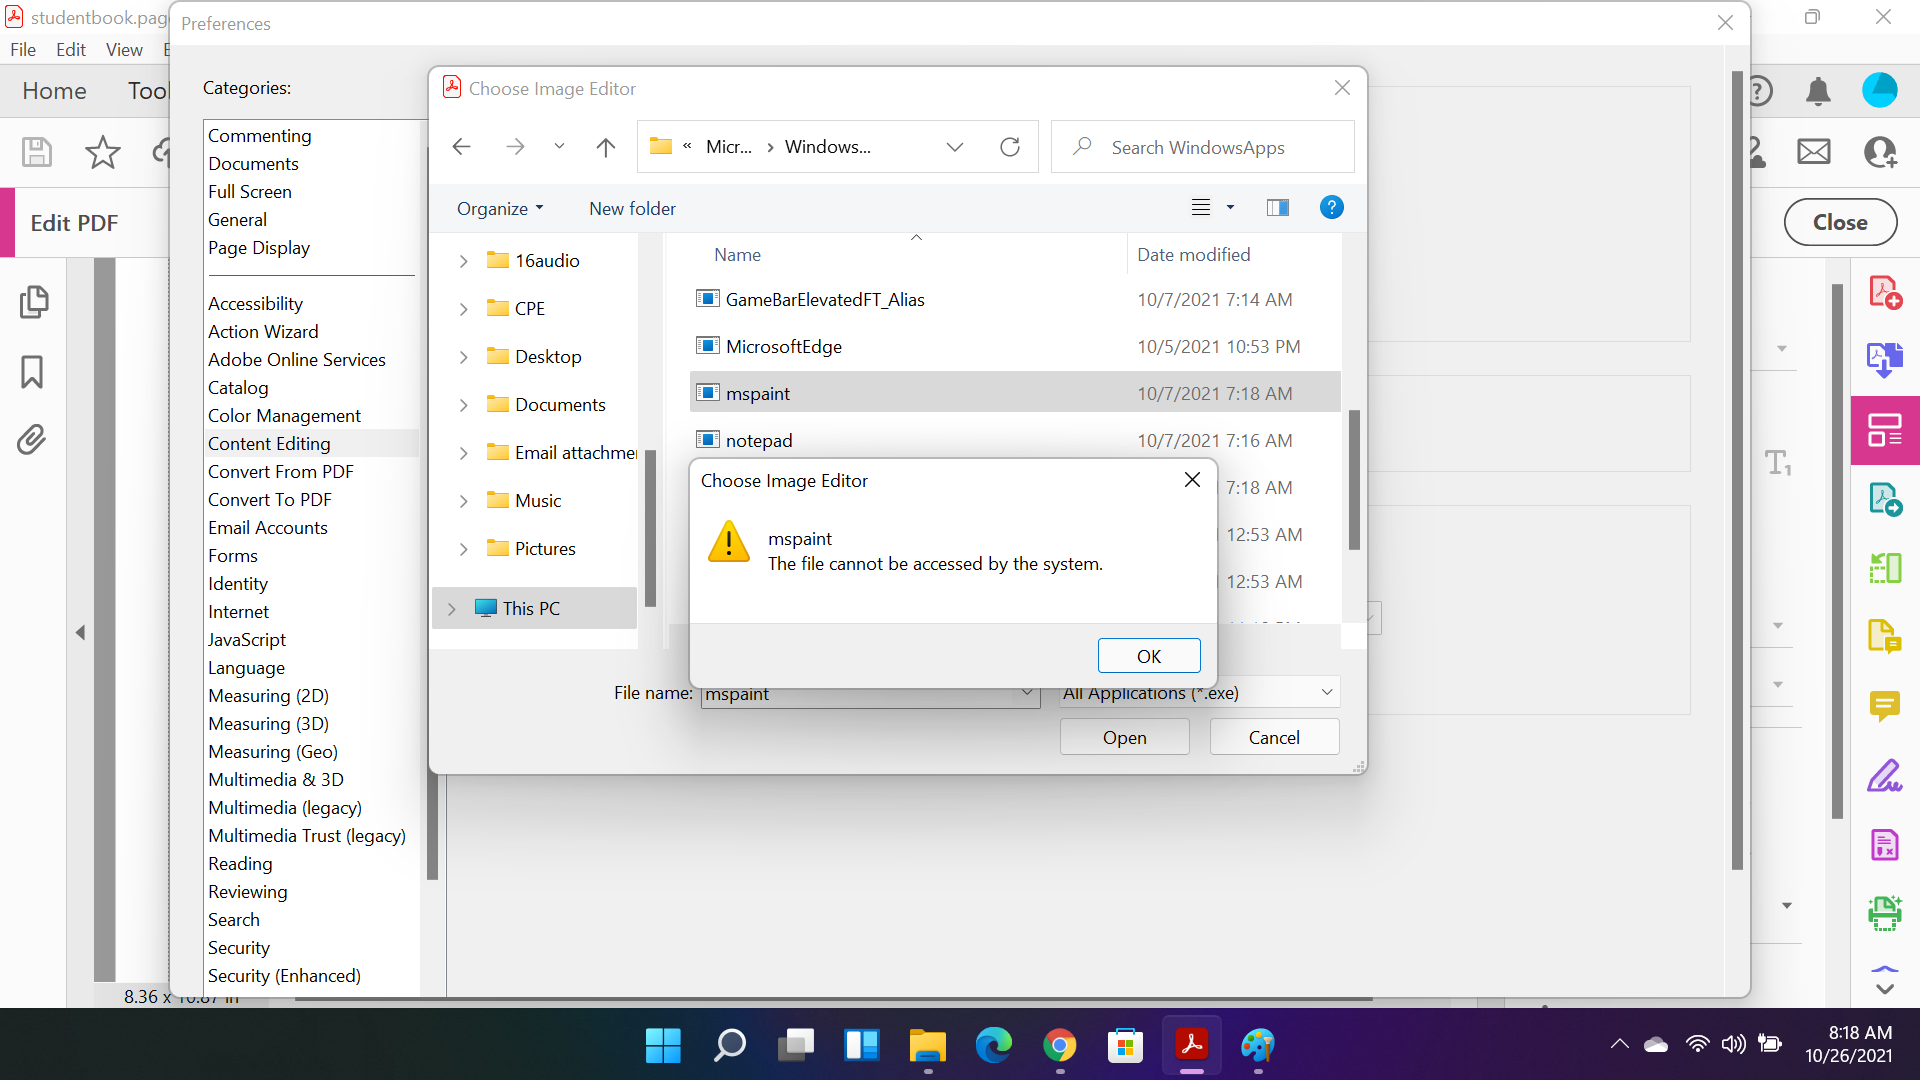Select the notepad file entry
The width and height of the screenshot is (1920, 1080).
[x=1015, y=440]
